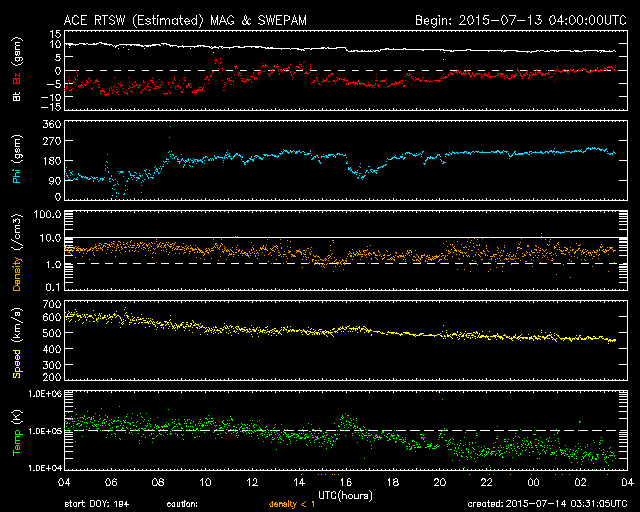Click the "created: 2015-07-14 03:31:05UTC" footer text

[547, 504]
